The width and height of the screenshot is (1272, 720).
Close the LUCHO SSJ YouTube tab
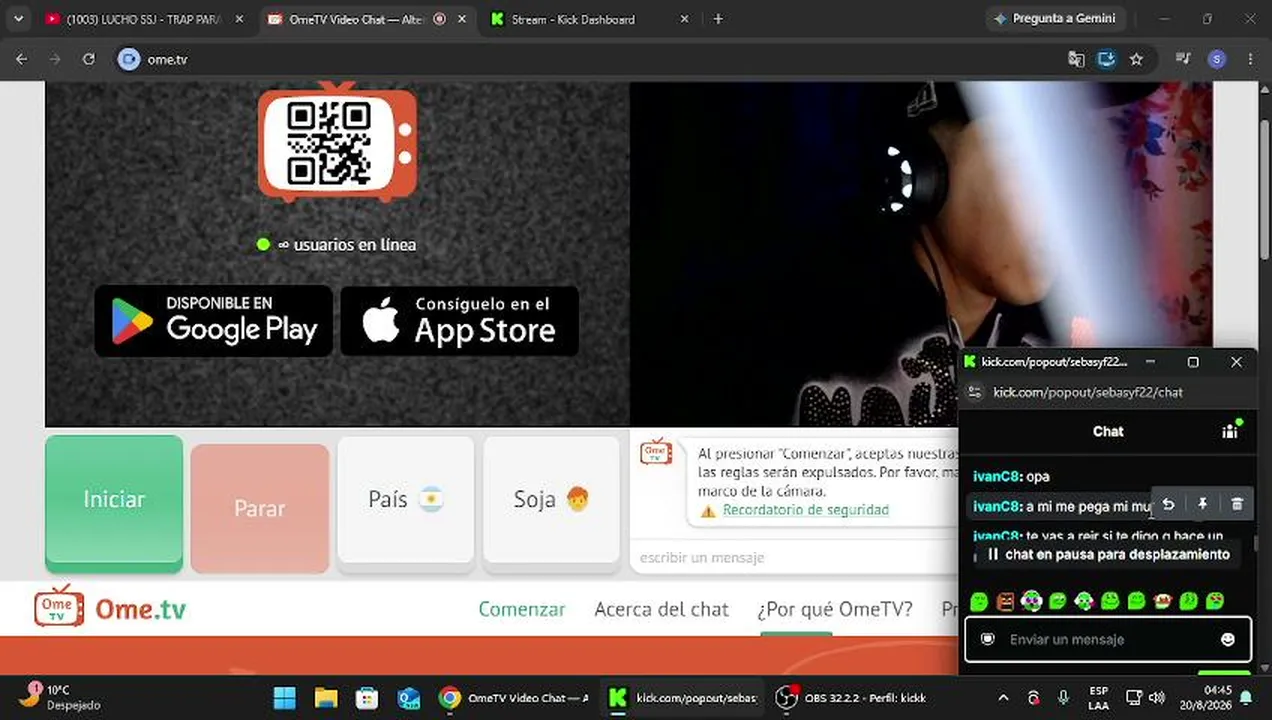coord(239,19)
